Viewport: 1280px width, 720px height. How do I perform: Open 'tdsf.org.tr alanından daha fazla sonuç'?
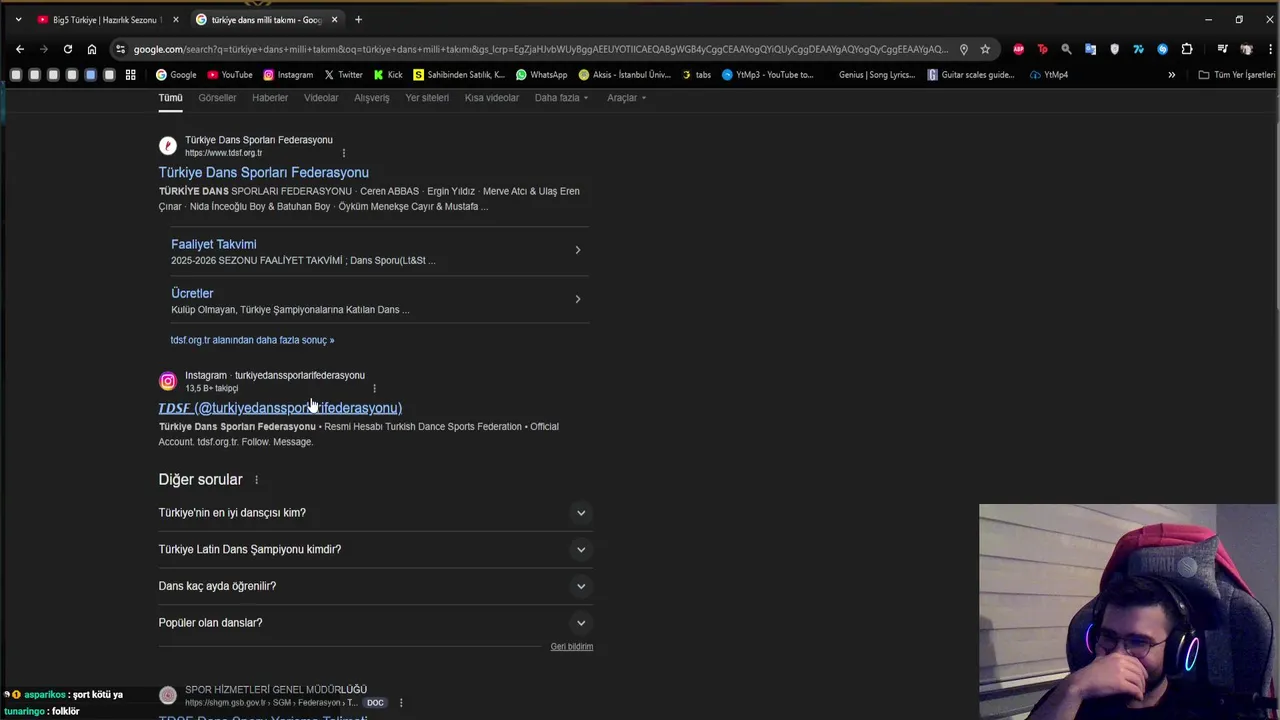tap(252, 340)
